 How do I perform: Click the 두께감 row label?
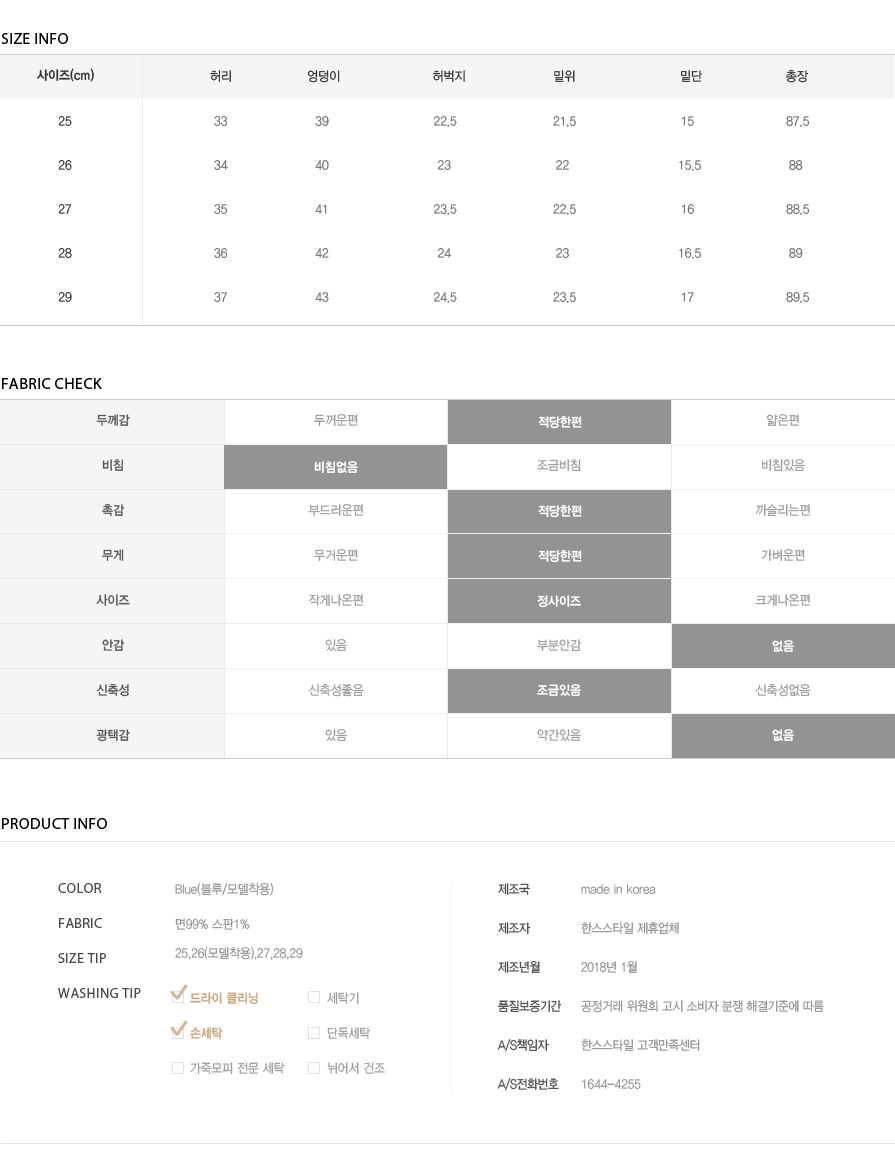click(112, 420)
